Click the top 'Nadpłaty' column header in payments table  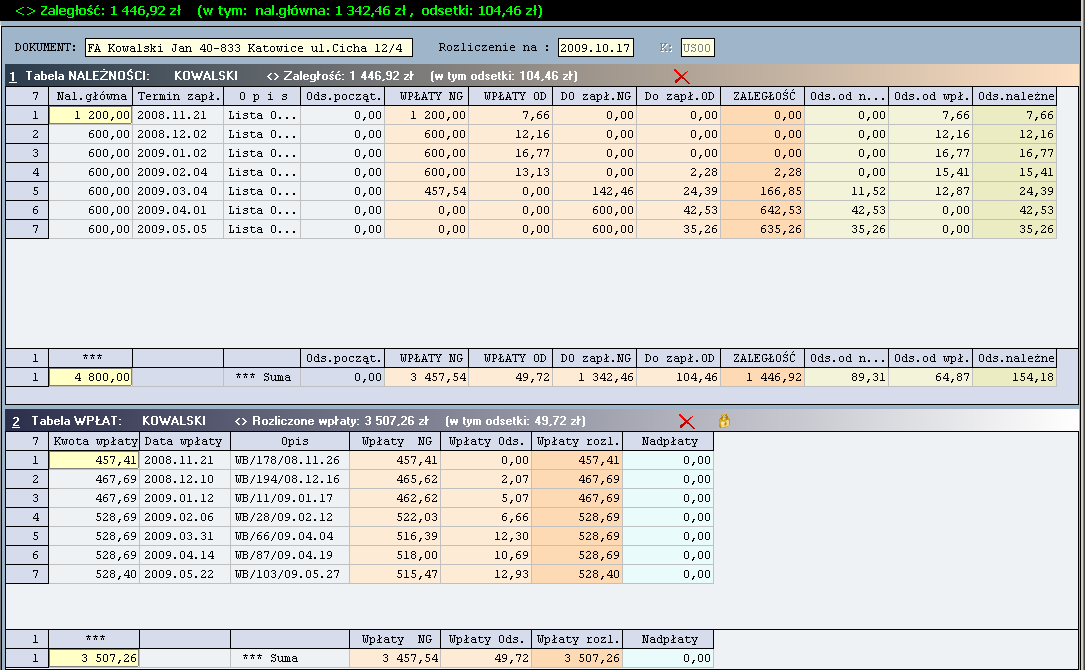[668, 441]
